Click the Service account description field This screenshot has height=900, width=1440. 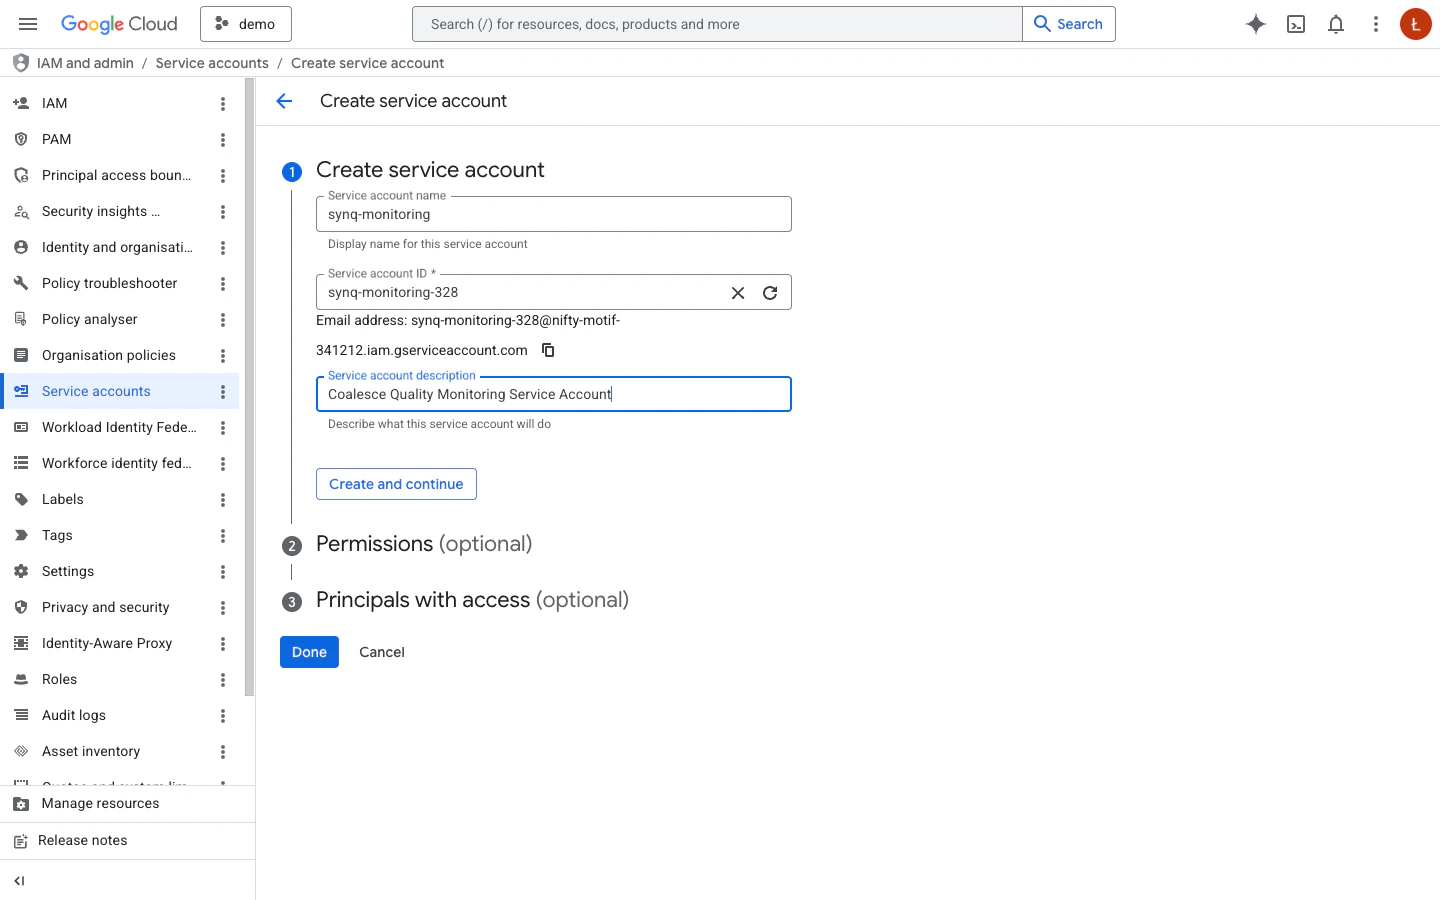click(x=554, y=394)
